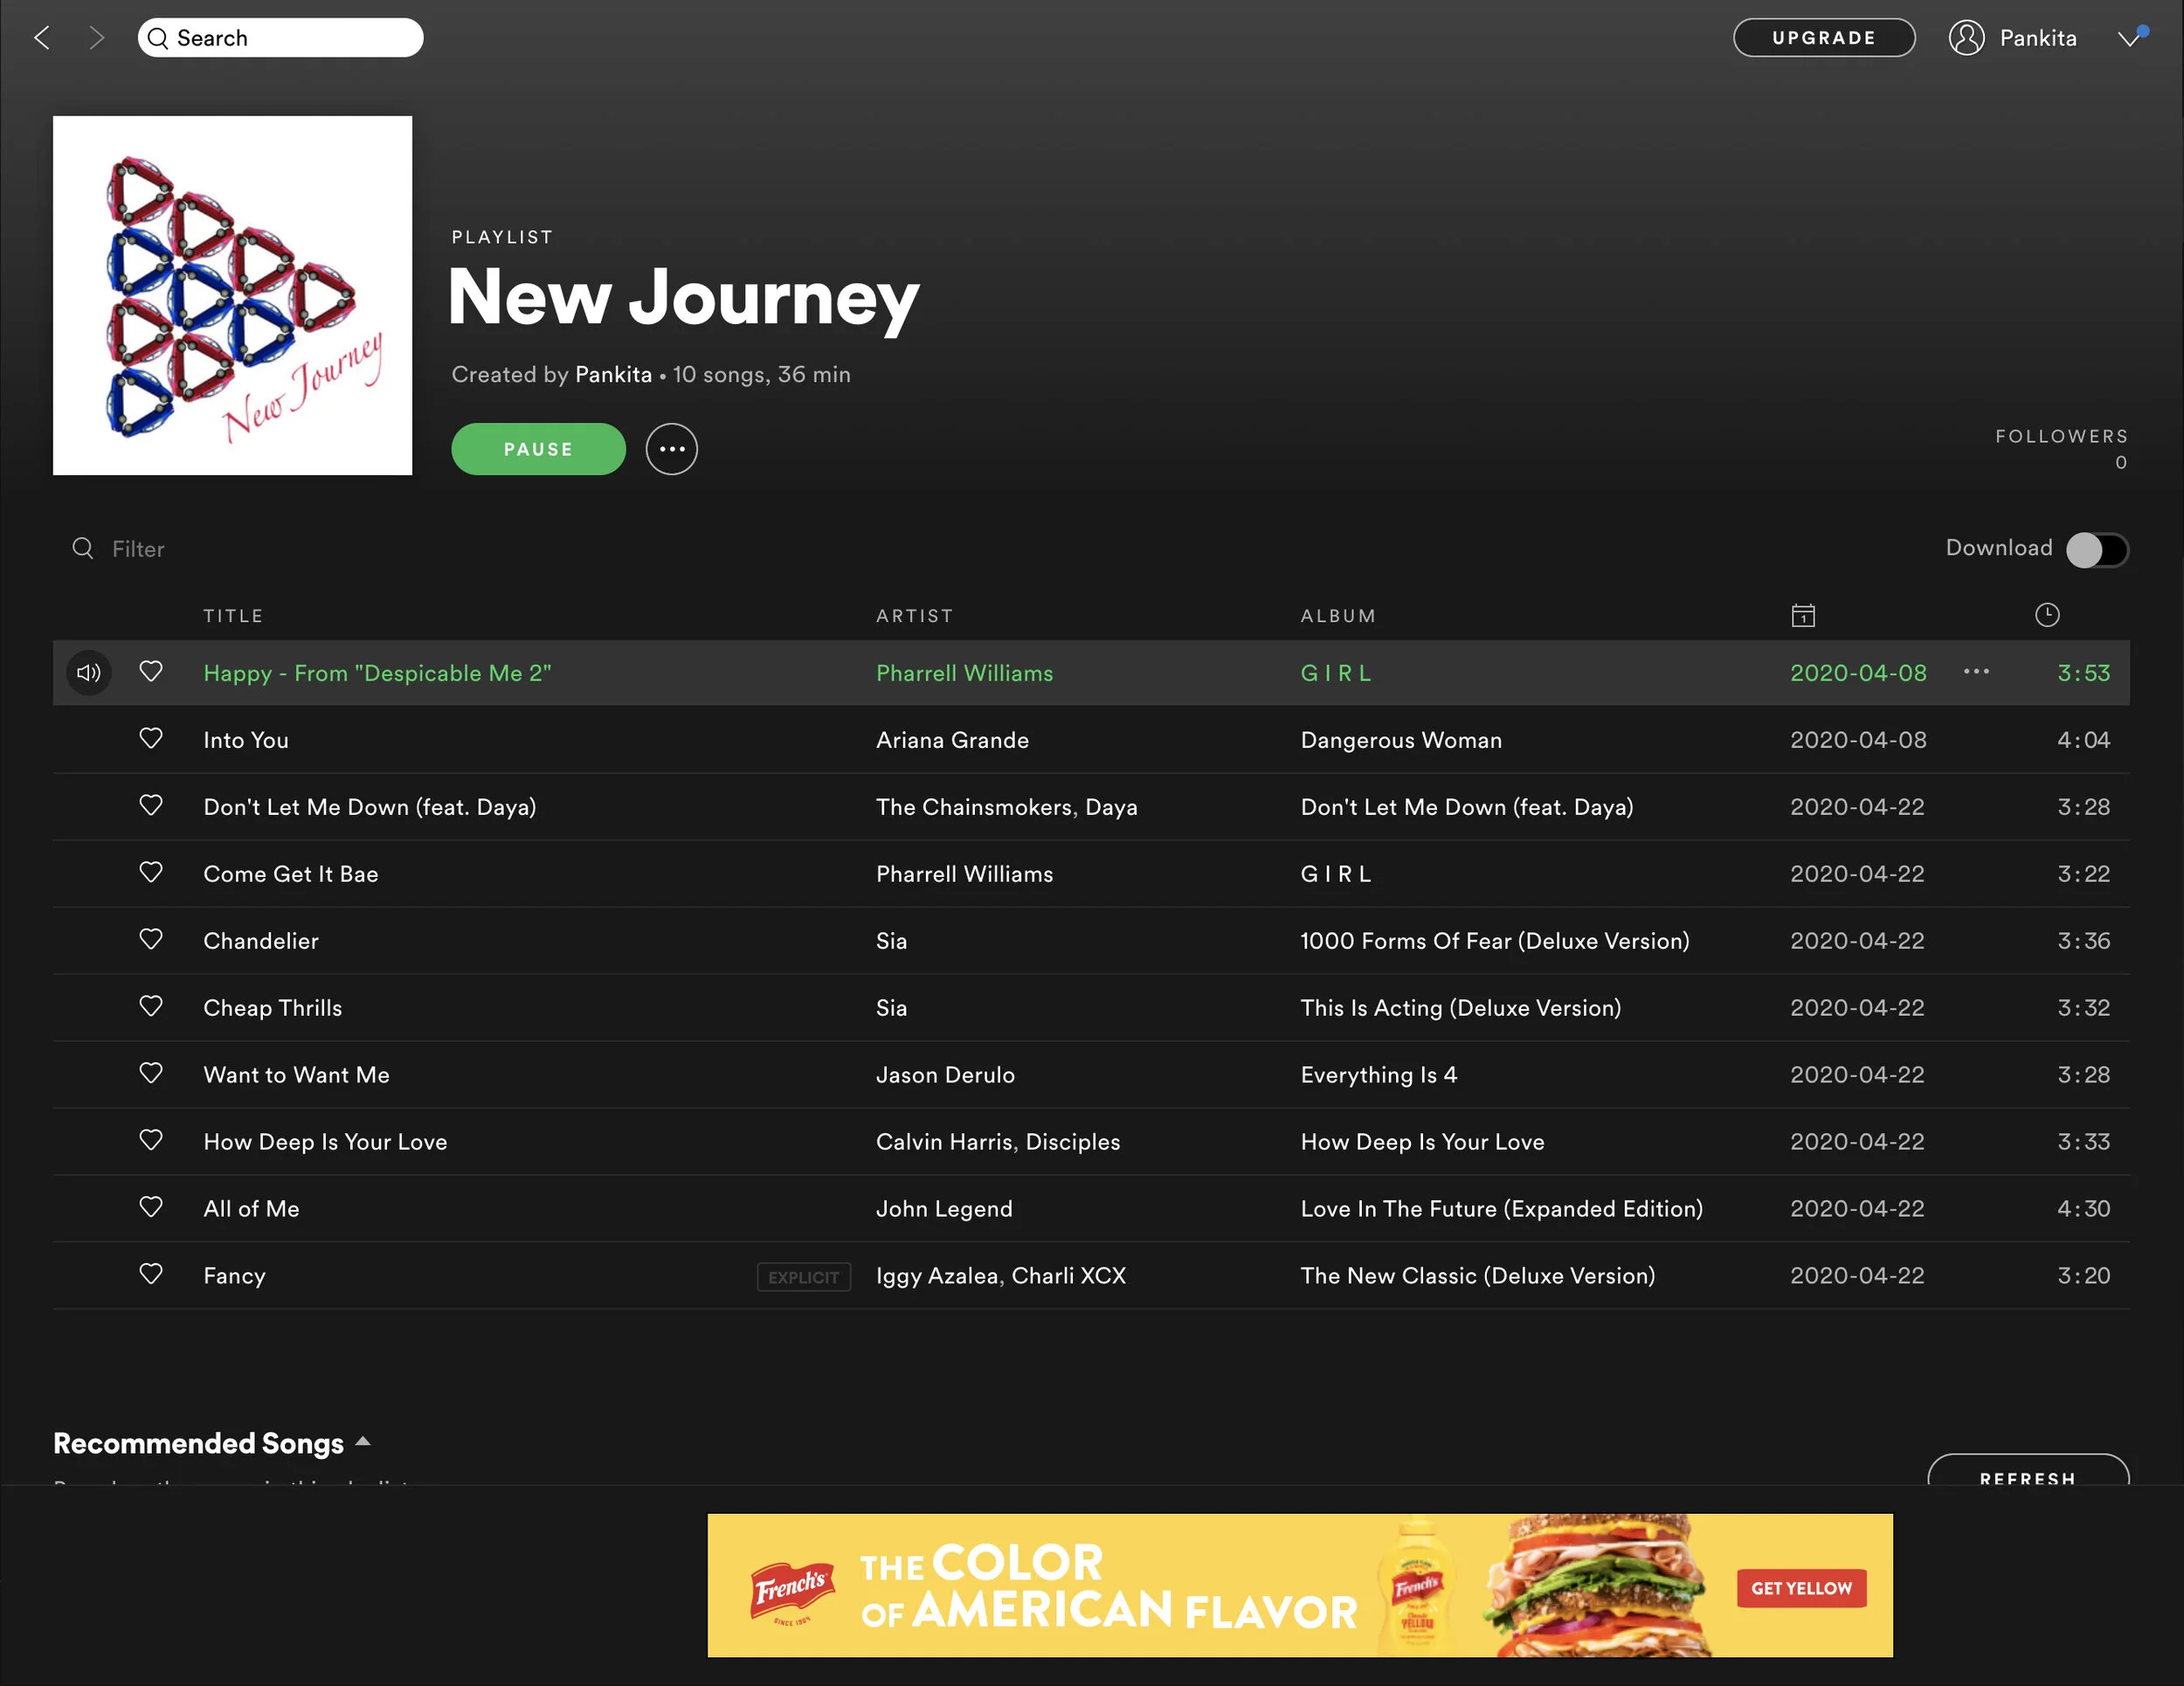Viewport: 2184px width, 1686px height.
Task: Sort tracks by ARTIST column header
Action: point(914,616)
